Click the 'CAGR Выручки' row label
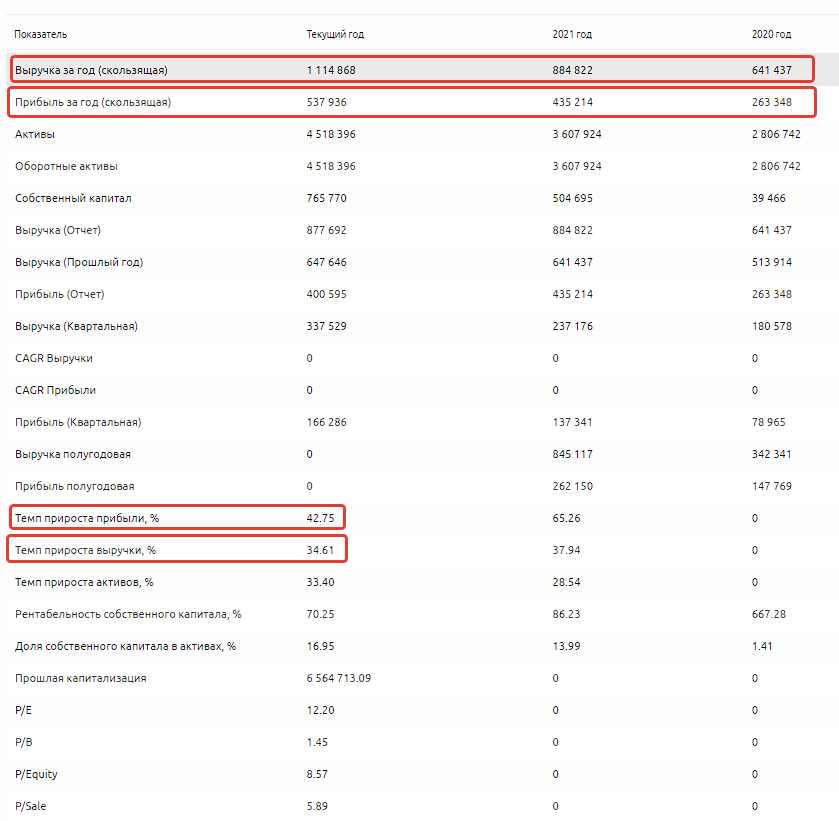The image size is (839, 821). (x=54, y=358)
